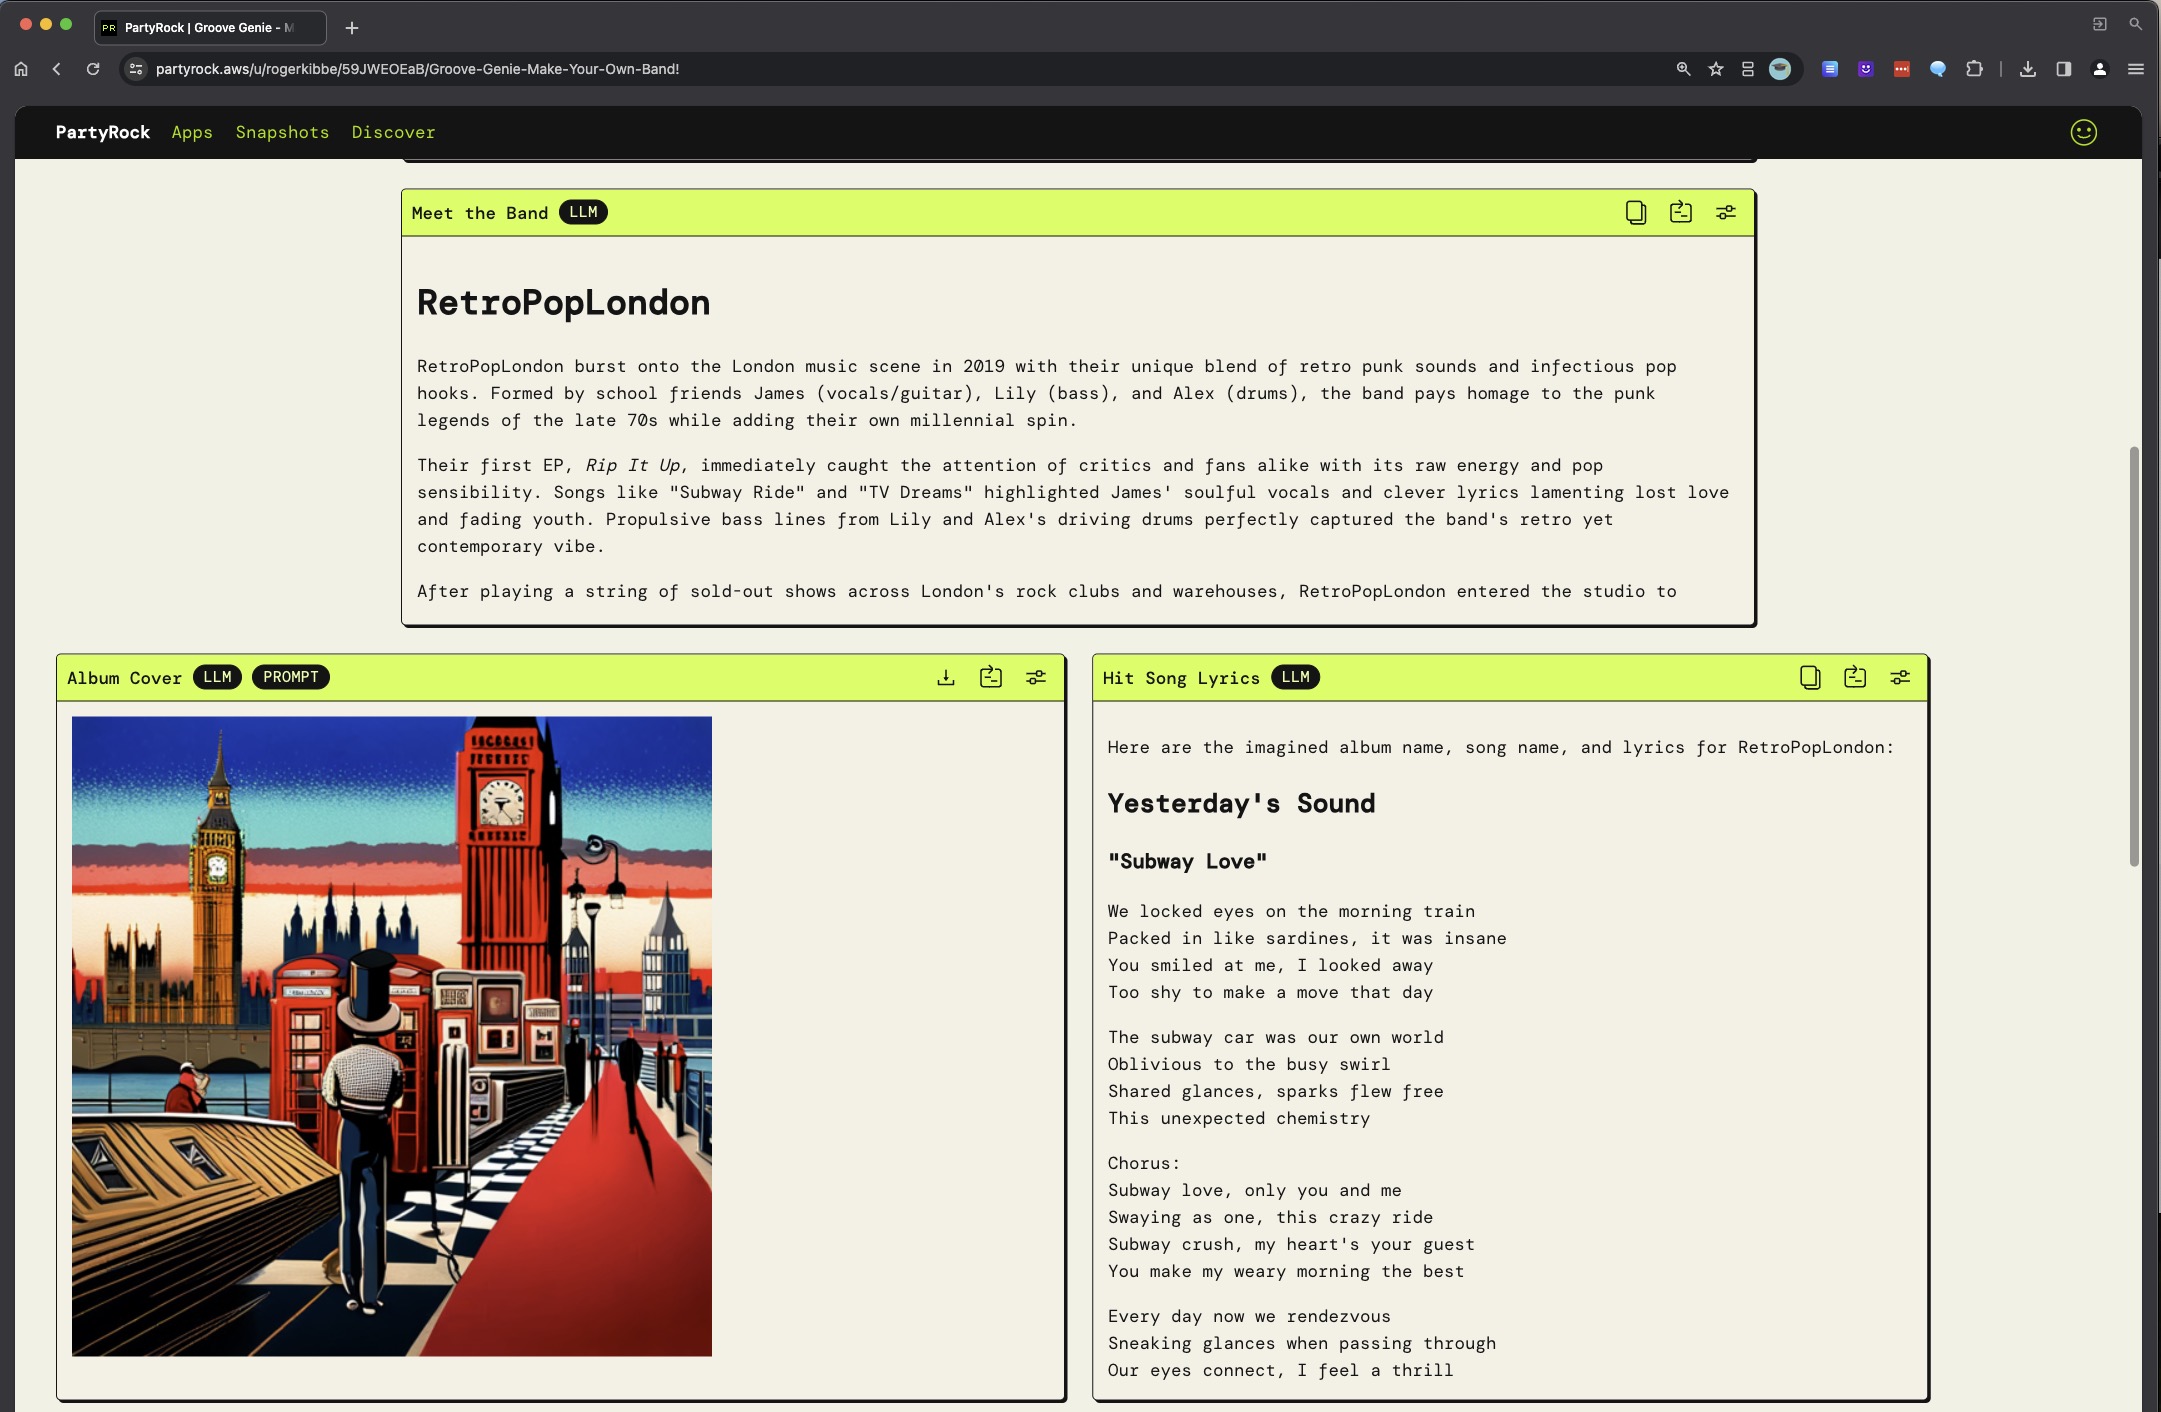Toggle the browser side panel
The width and height of the screenshot is (2161, 1412).
point(2063,69)
